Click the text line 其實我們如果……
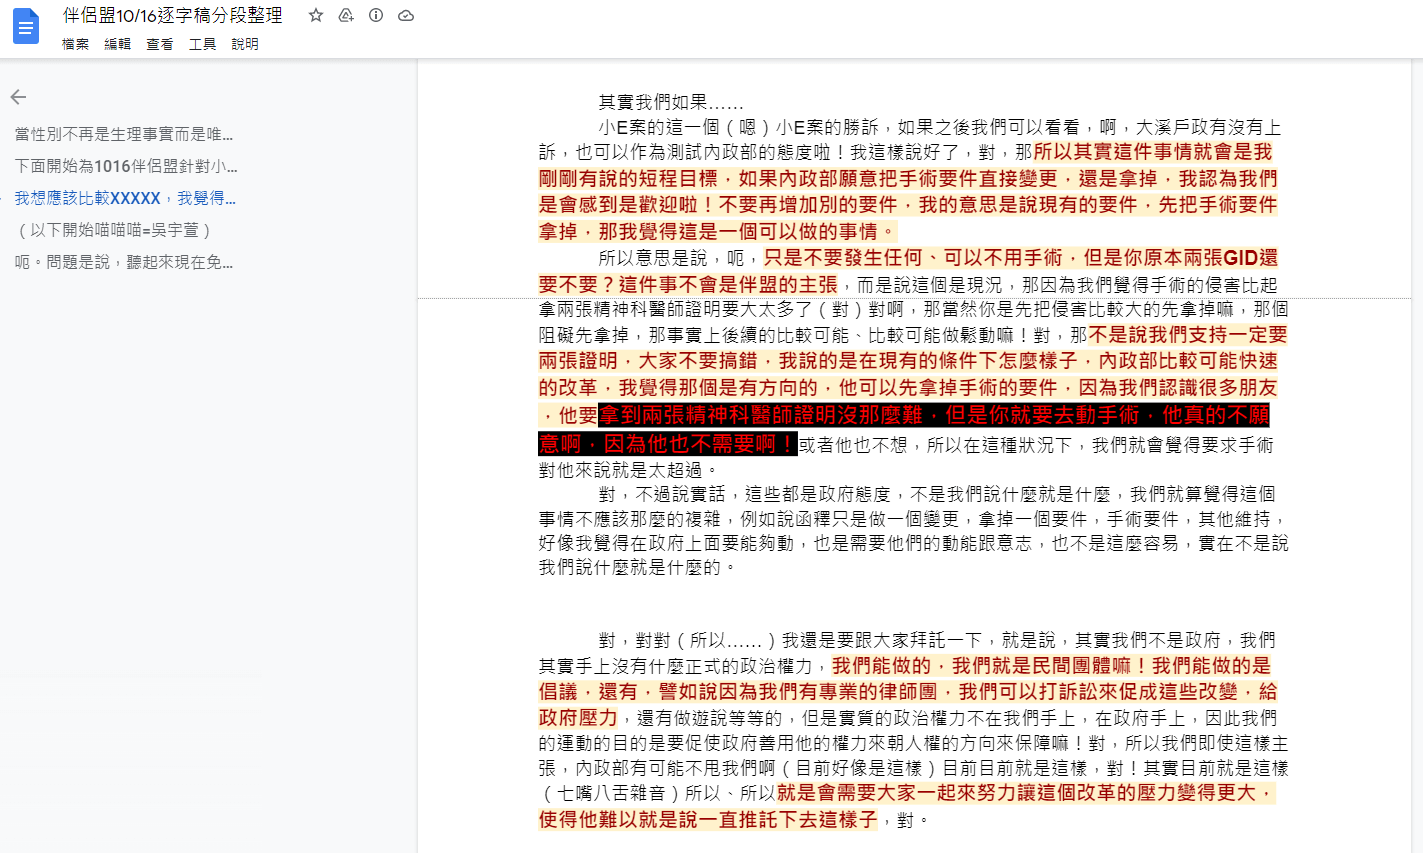The image size is (1423, 853). (x=671, y=102)
